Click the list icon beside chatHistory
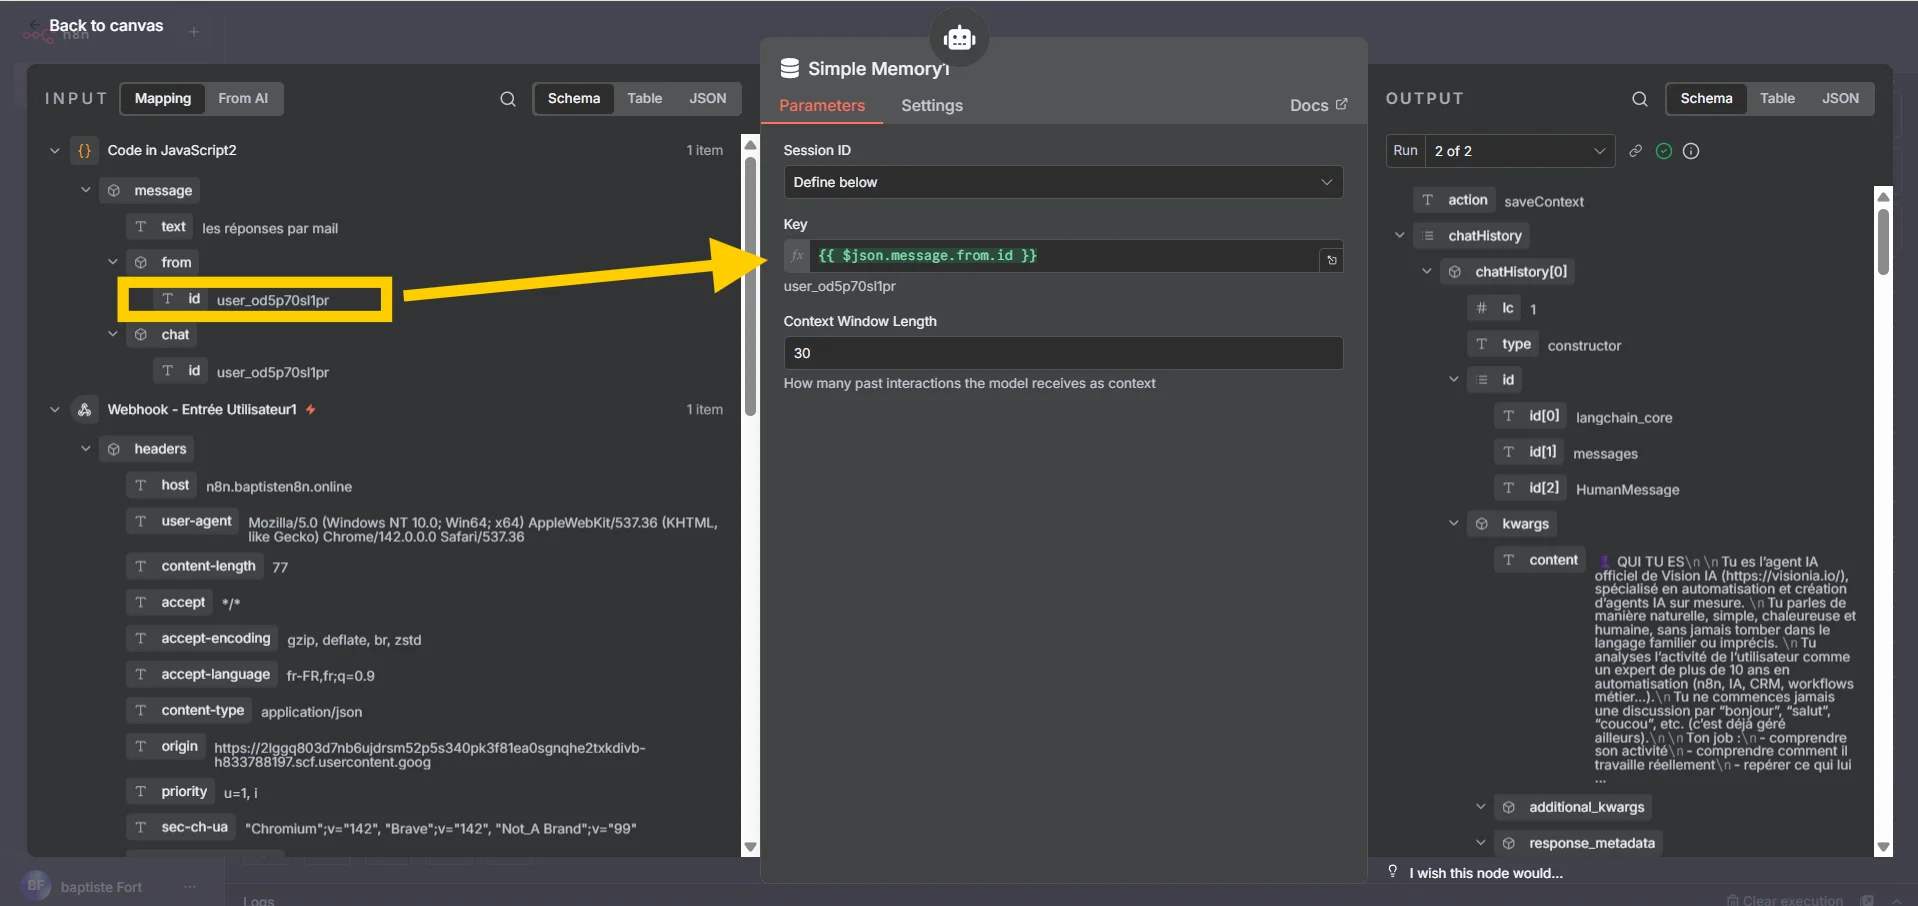Image resolution: width=1918 pixels, height=906 pixels. [x=1428, y=236]
